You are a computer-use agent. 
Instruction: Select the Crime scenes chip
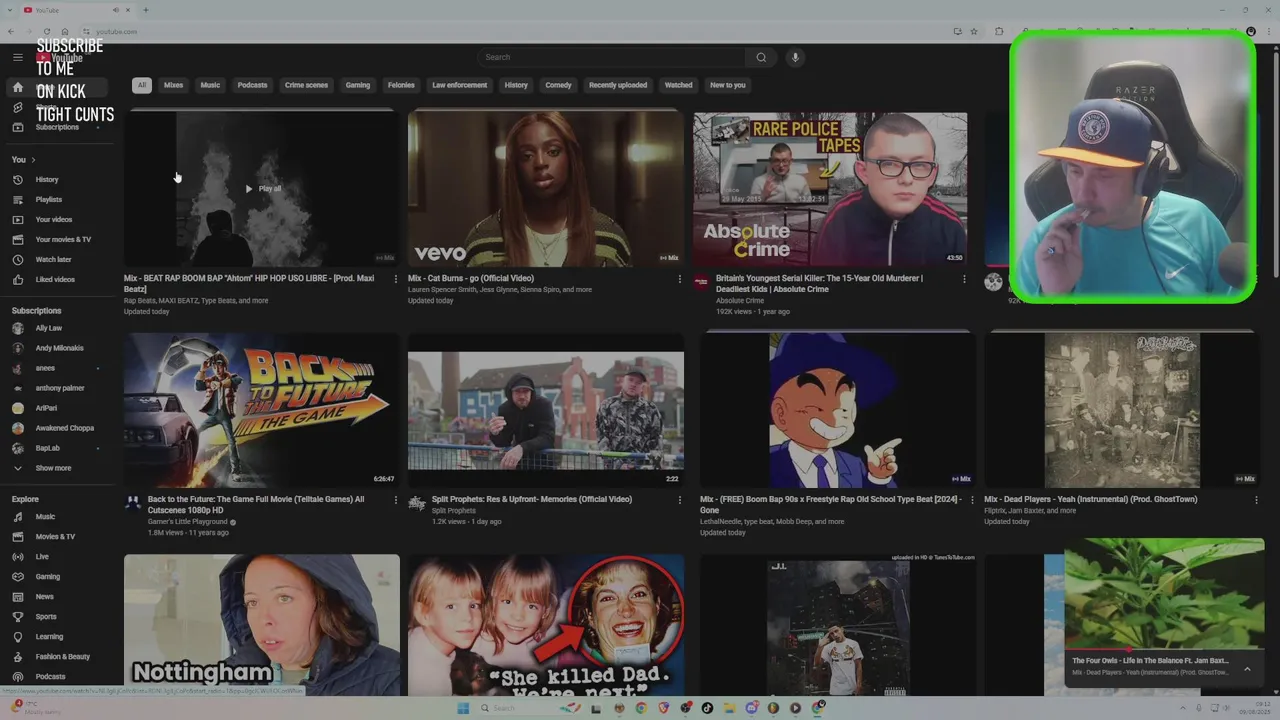306,85
